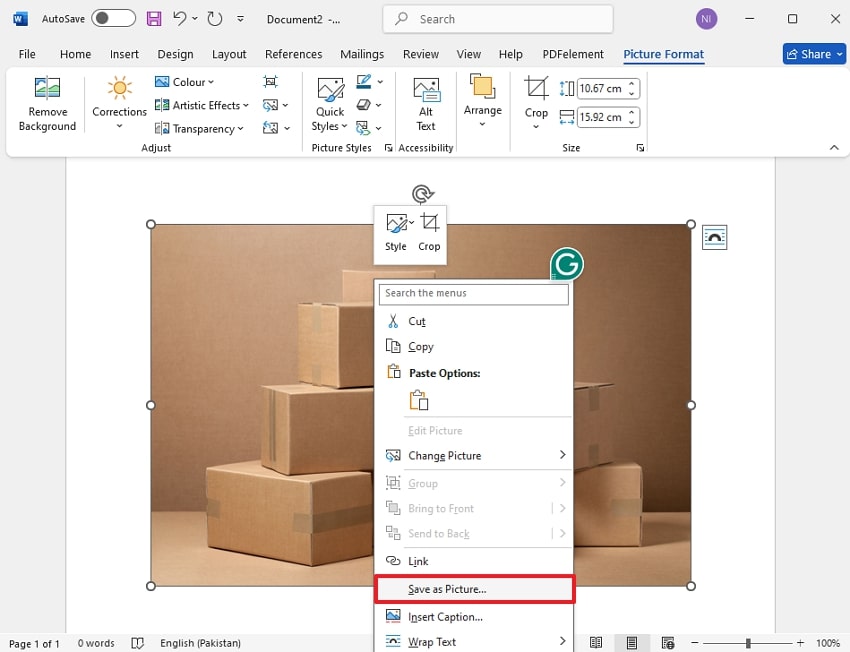Open Quick Styles gallery
This screenshot has height=652, width=850.
[330, 104]
